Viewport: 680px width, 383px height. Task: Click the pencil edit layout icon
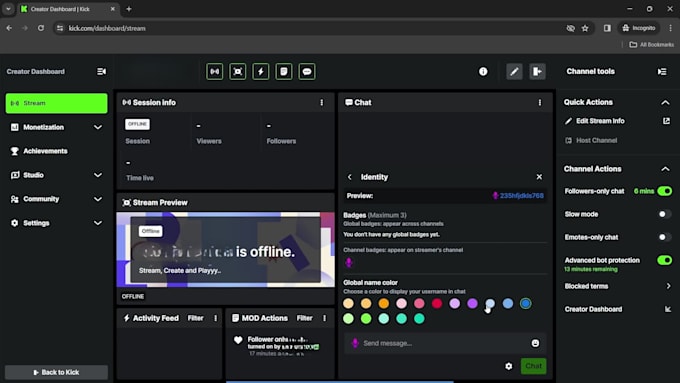(514, 72)
